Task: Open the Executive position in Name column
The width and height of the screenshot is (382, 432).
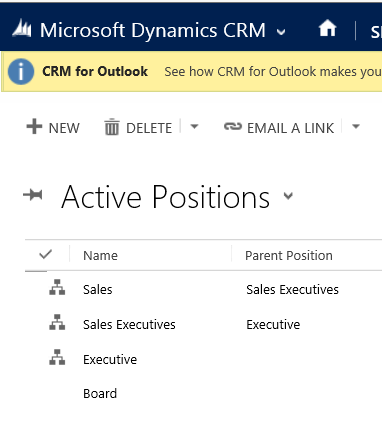Action: (x=110, y=360)
